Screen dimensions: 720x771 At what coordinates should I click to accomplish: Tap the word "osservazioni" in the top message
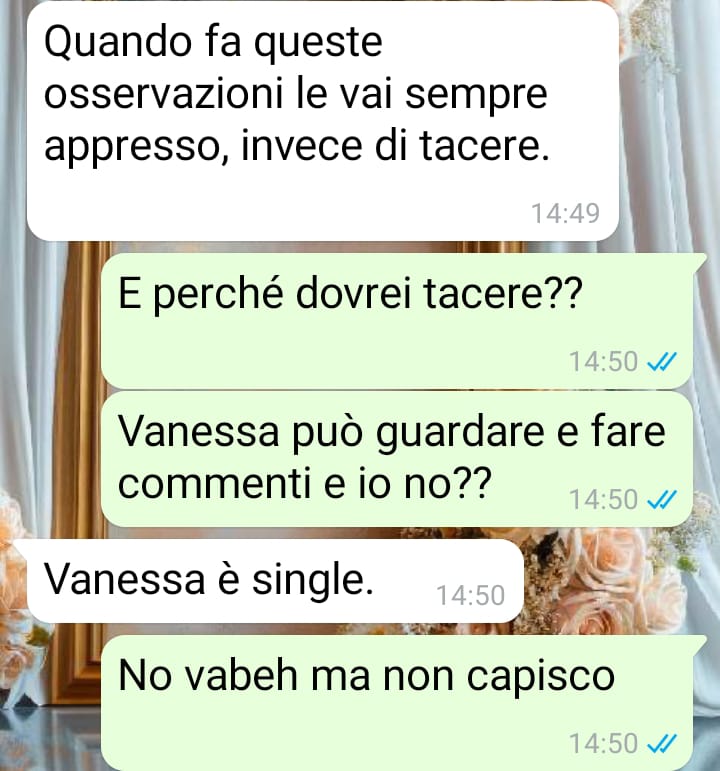click(163, 93)
